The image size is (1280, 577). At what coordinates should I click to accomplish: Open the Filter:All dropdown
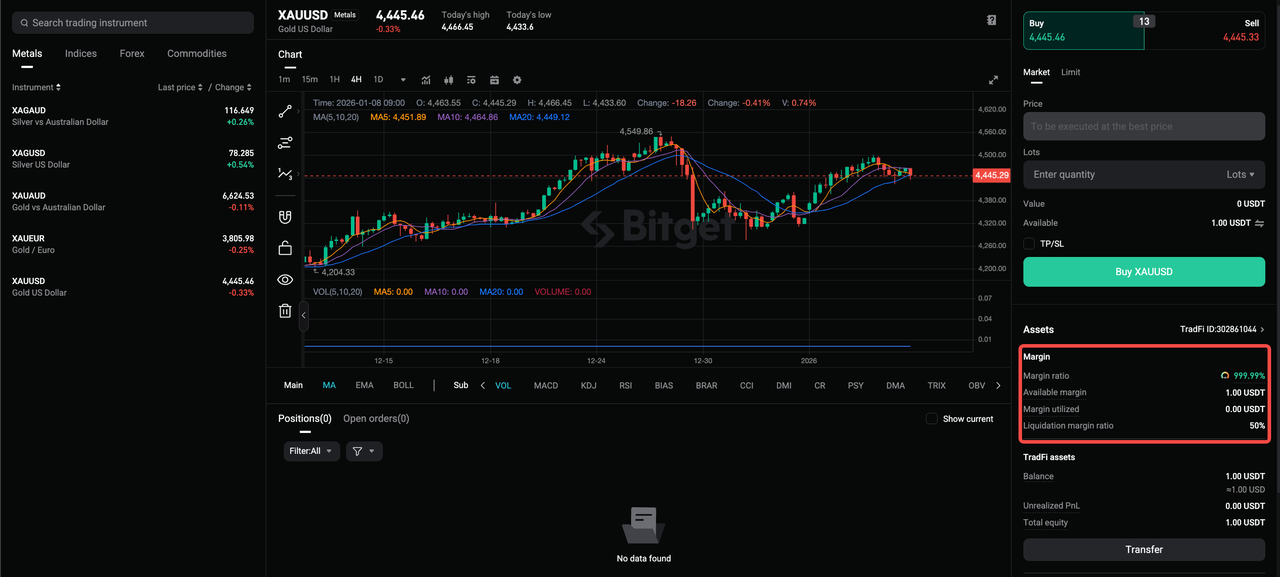(x=311, y=451)
